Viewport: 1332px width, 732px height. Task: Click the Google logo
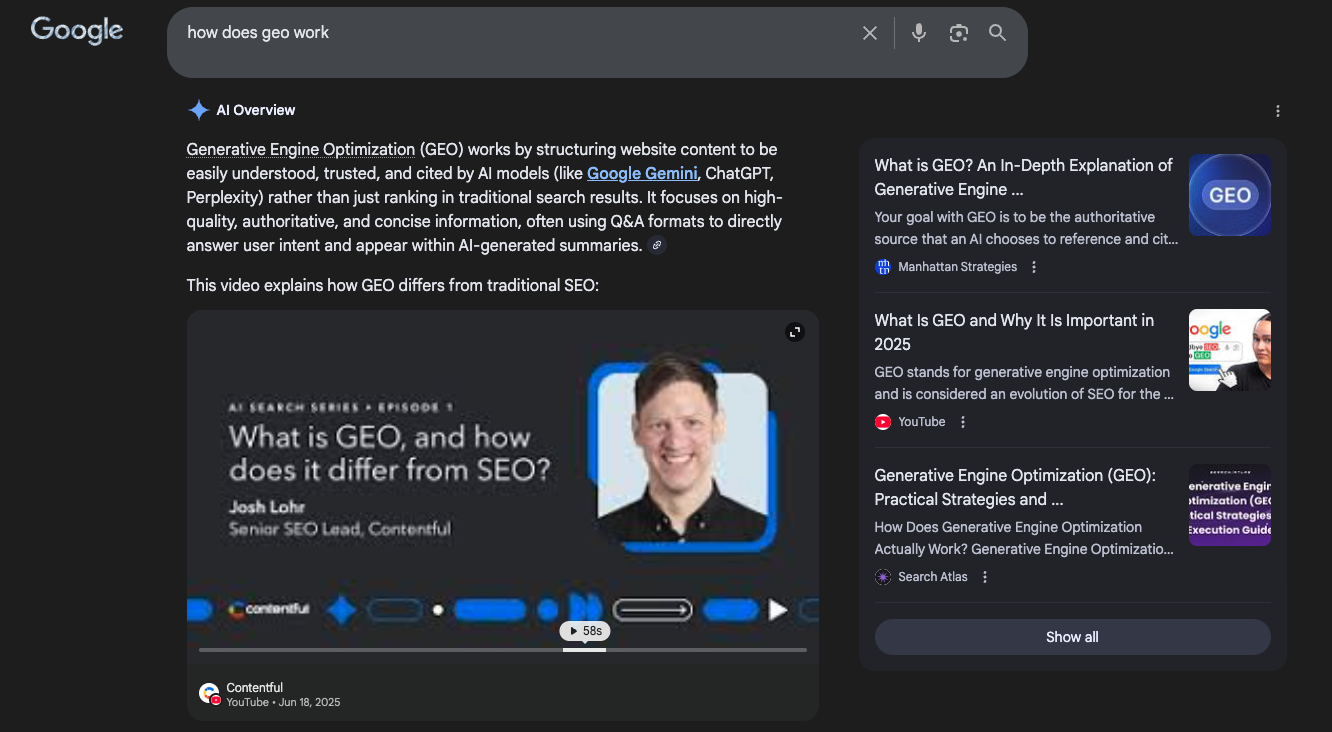[77, 31]
